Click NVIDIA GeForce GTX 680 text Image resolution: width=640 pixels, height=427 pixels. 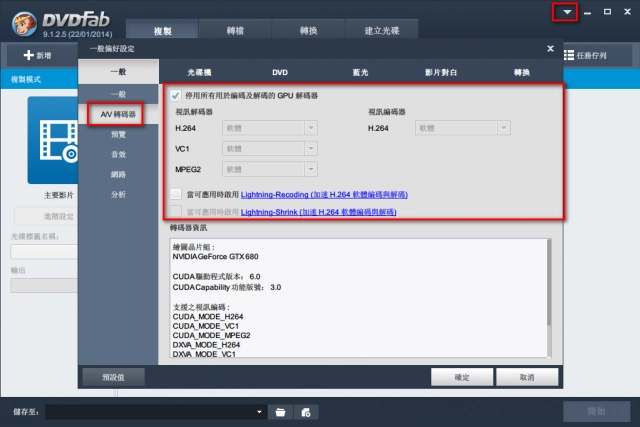point(215,257)
